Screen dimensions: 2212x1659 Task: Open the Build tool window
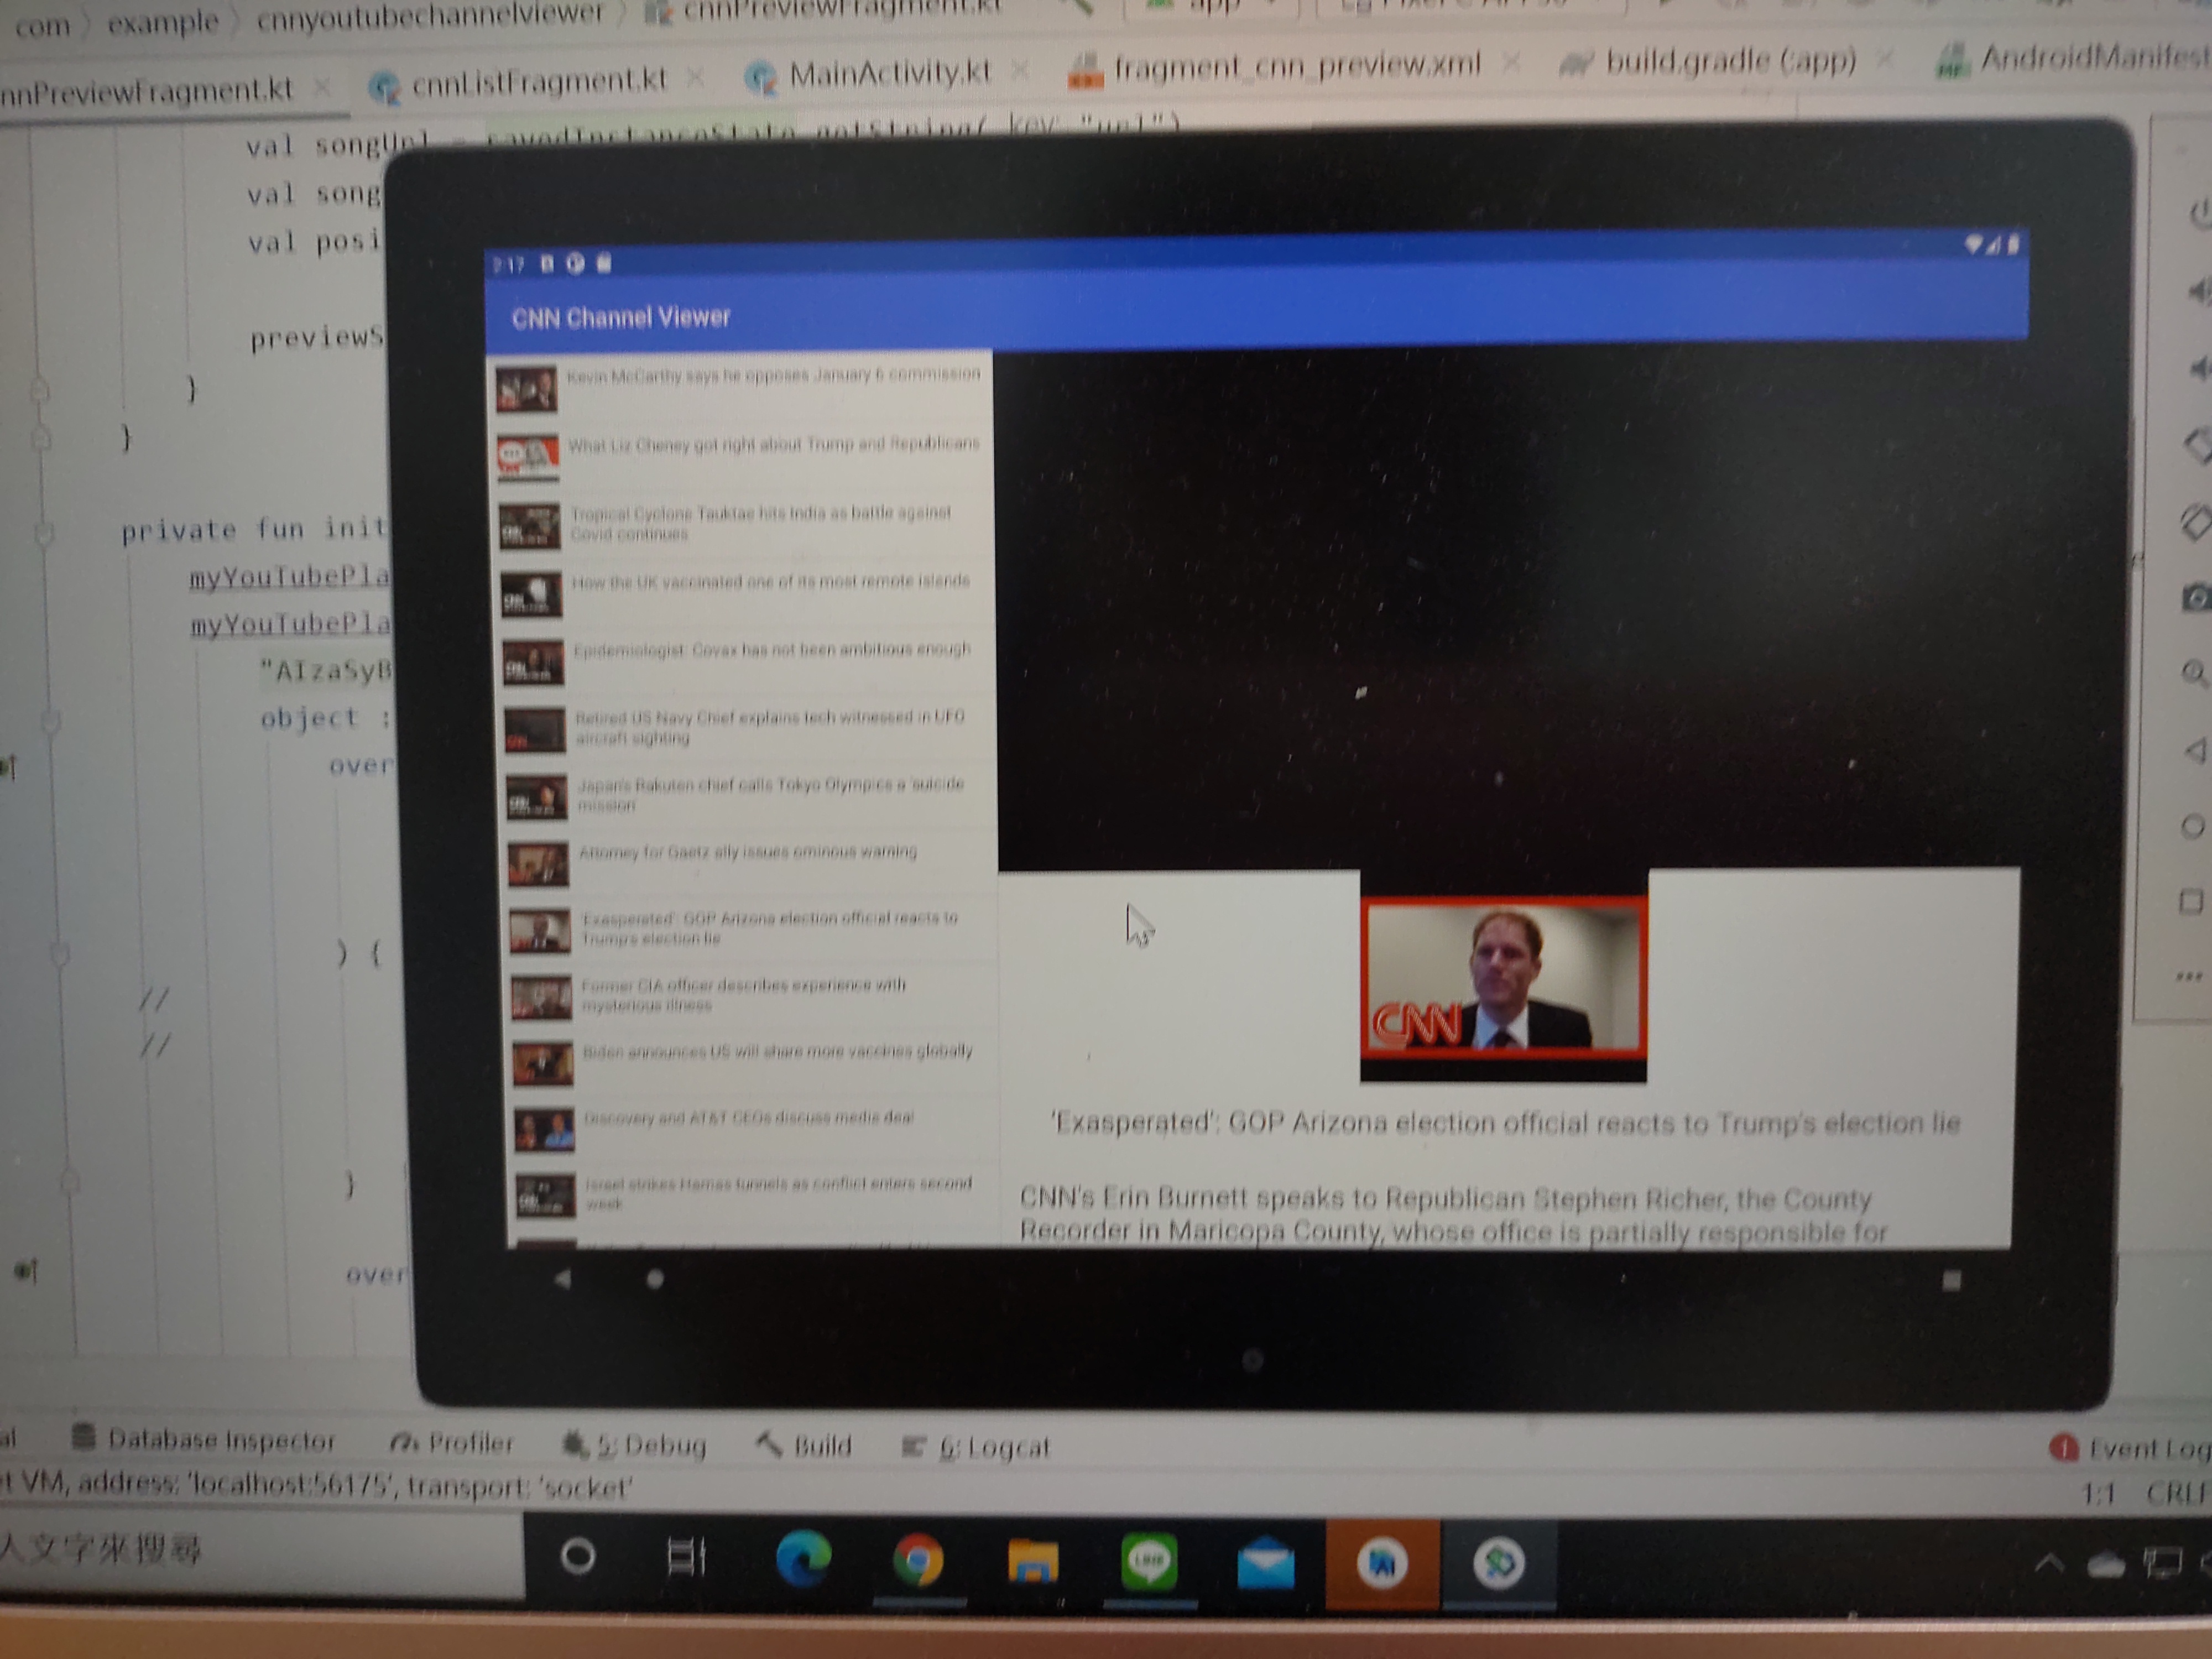click(x=804, y=1445)
